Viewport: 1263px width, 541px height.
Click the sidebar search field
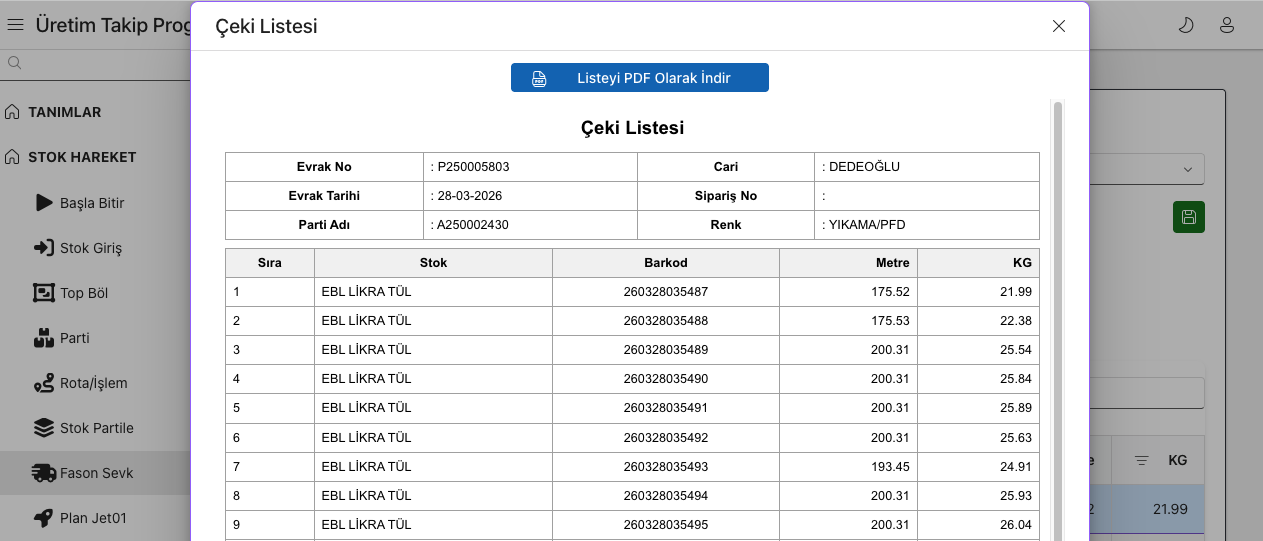pos(100,63)
